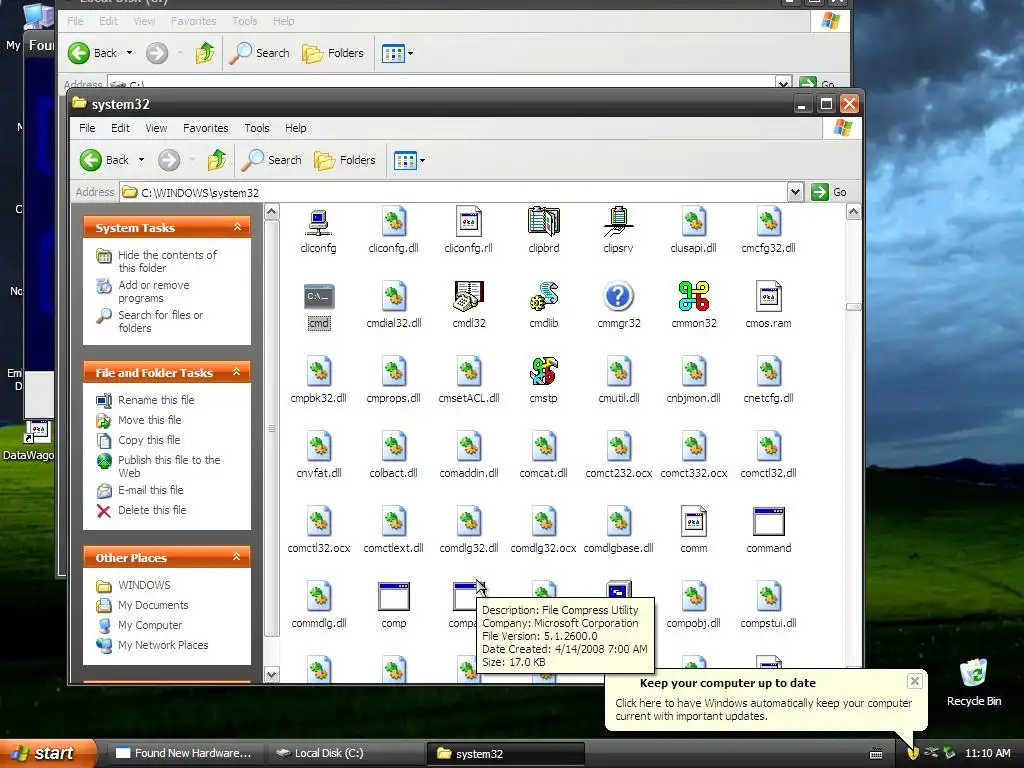This screenshot has height=768, width=1024.
Task: Open File menu in system32 window
Action: pos(87,128)
